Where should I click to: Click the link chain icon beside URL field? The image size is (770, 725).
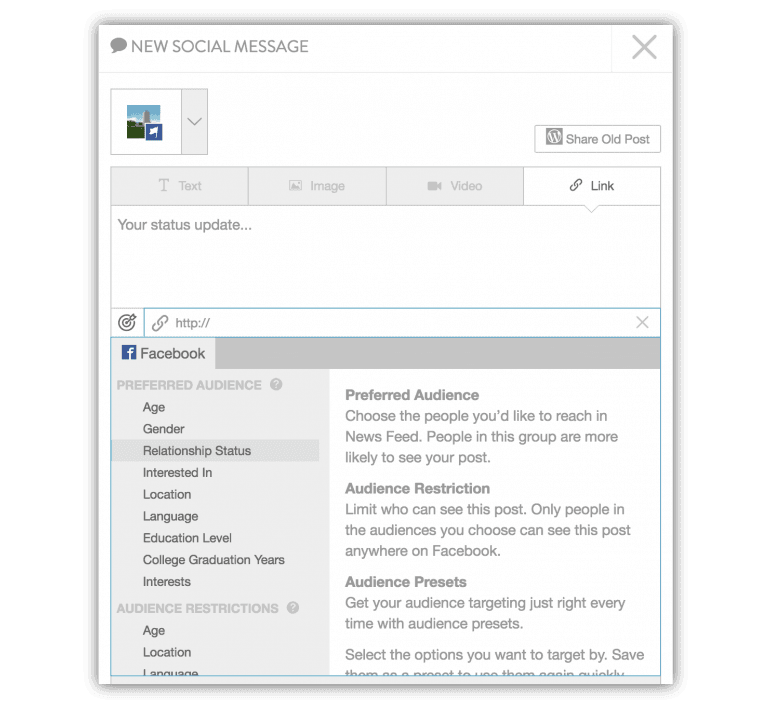160,323
